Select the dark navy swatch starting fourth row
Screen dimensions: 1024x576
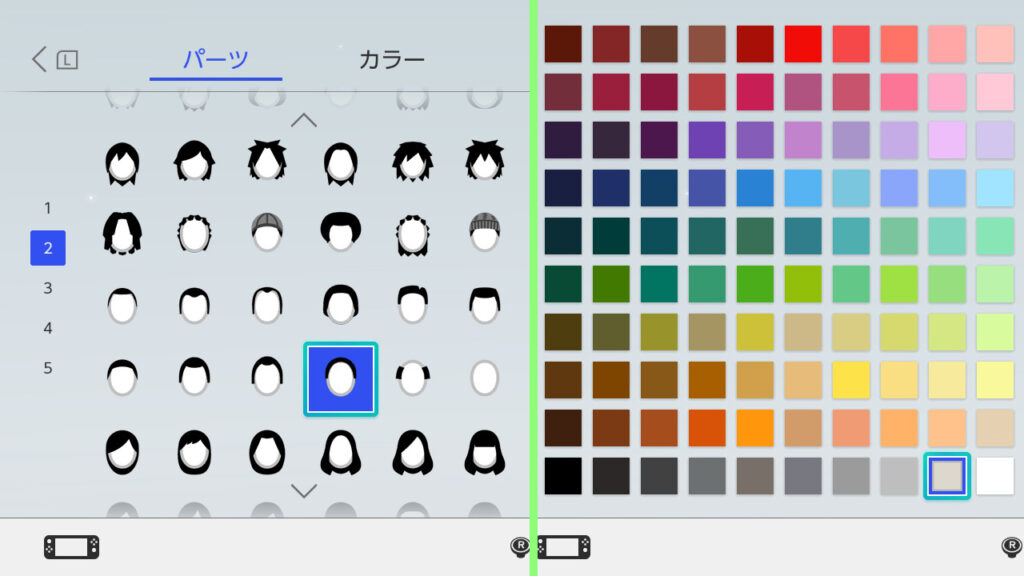(x=563, y=188)
